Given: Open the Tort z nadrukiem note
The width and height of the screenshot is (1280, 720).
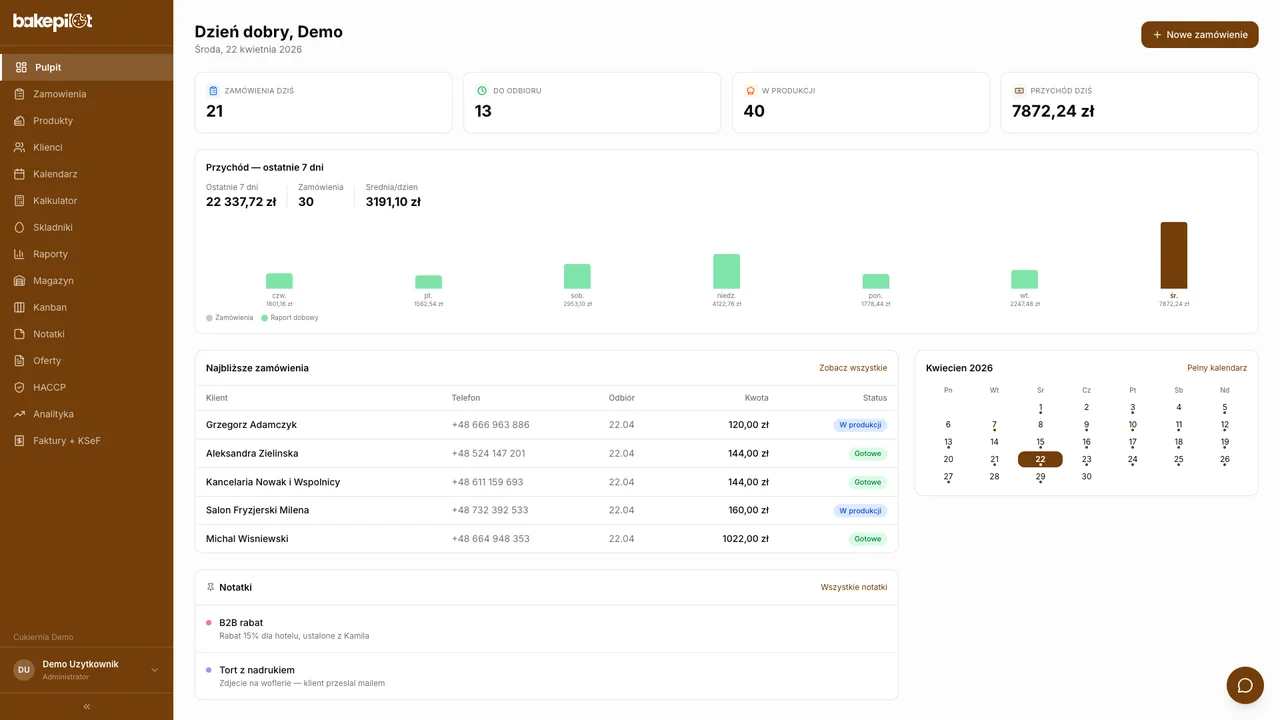Looking at the screenshot, I should pyautogui.click(x=546, y=676).
